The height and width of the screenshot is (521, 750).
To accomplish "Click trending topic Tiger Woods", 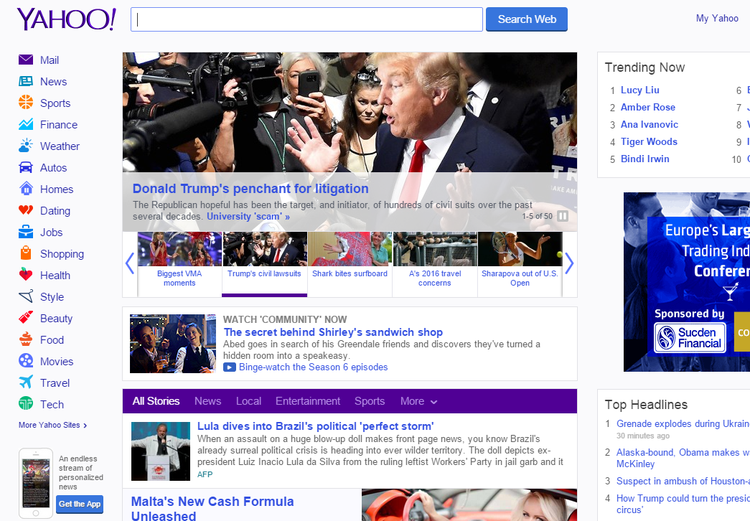I will (x=649, y=142).
